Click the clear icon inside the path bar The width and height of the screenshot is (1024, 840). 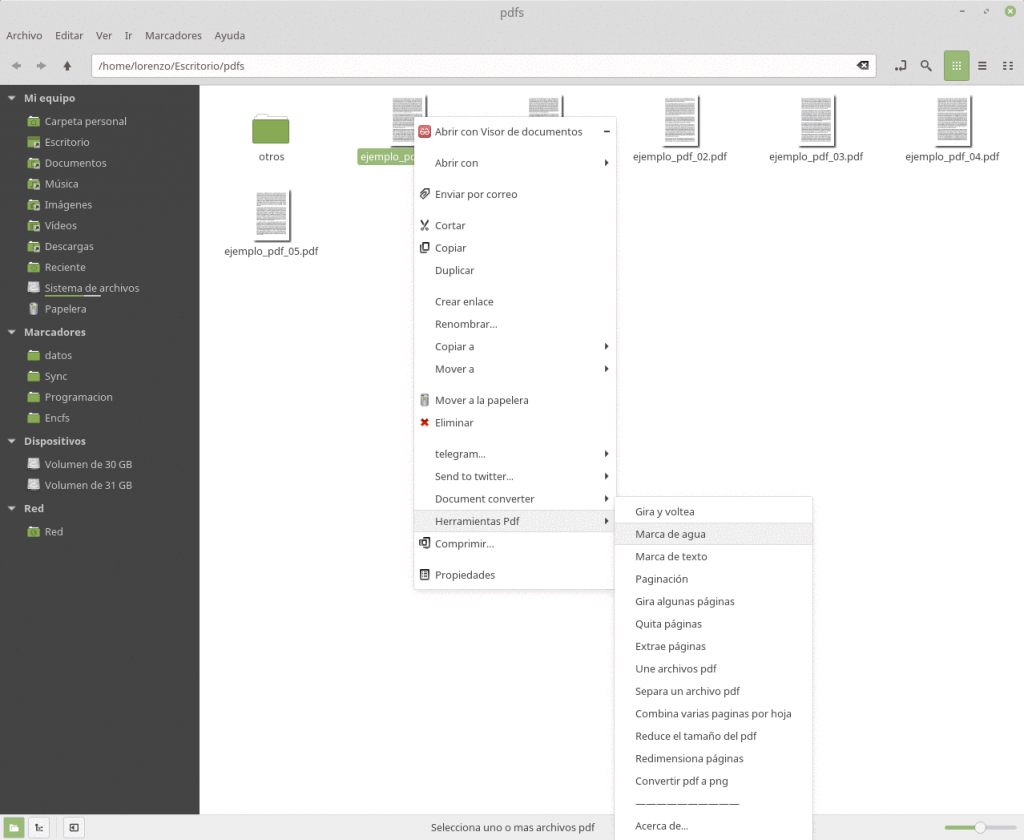[x=862, y=65]
